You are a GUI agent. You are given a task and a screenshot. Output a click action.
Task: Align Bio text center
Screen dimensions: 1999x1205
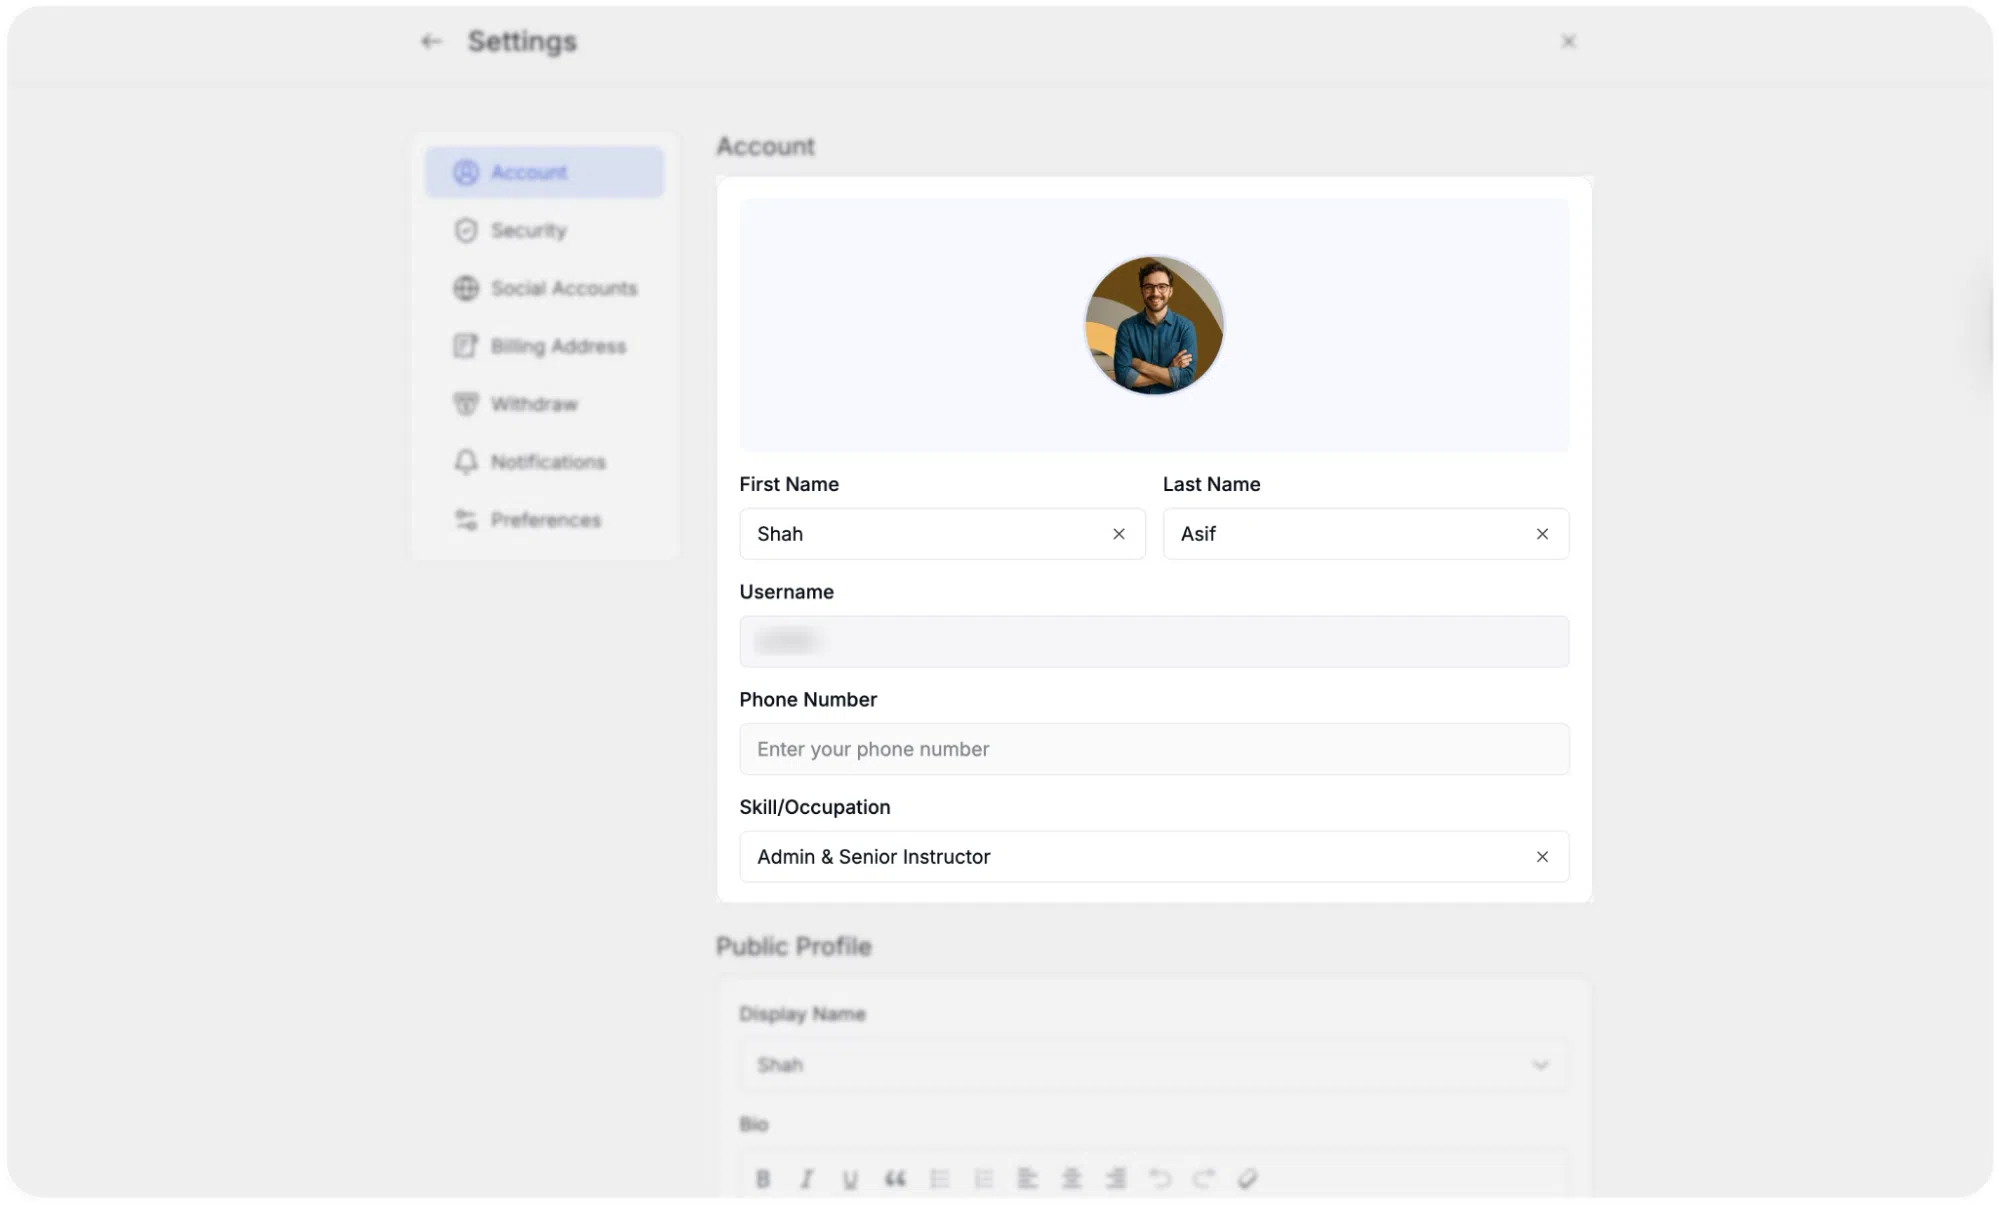pos(1071,1179)
